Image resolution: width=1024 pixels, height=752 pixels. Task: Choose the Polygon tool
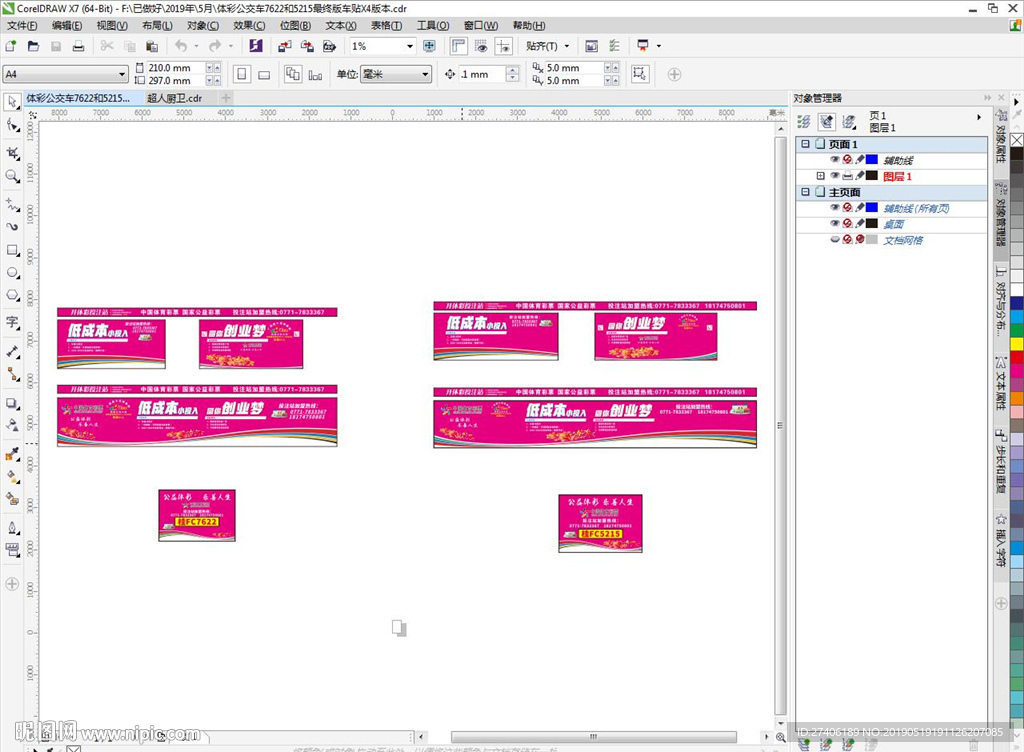(12, 295)
